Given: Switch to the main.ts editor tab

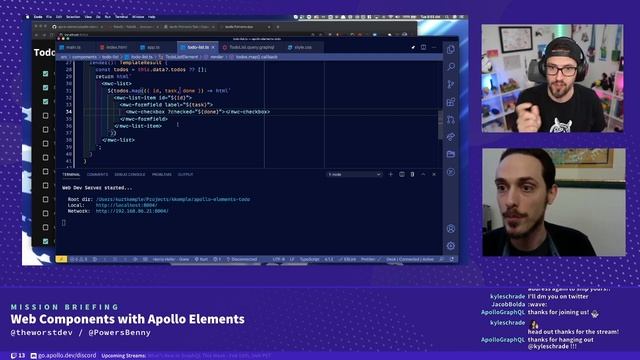Looking at the screenshot, I should click(73, 47).
